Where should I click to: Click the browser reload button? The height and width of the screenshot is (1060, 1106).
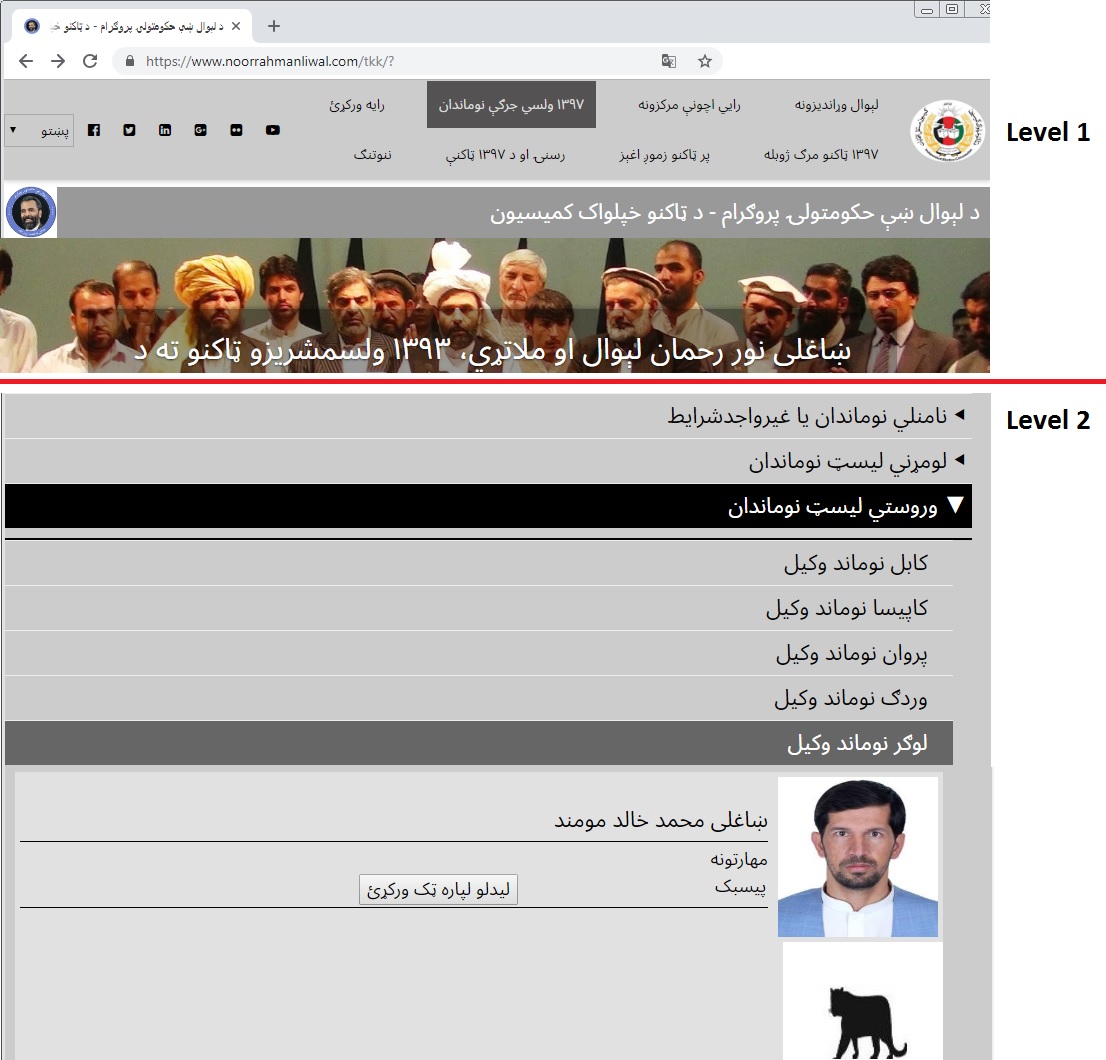click(90, 61)
